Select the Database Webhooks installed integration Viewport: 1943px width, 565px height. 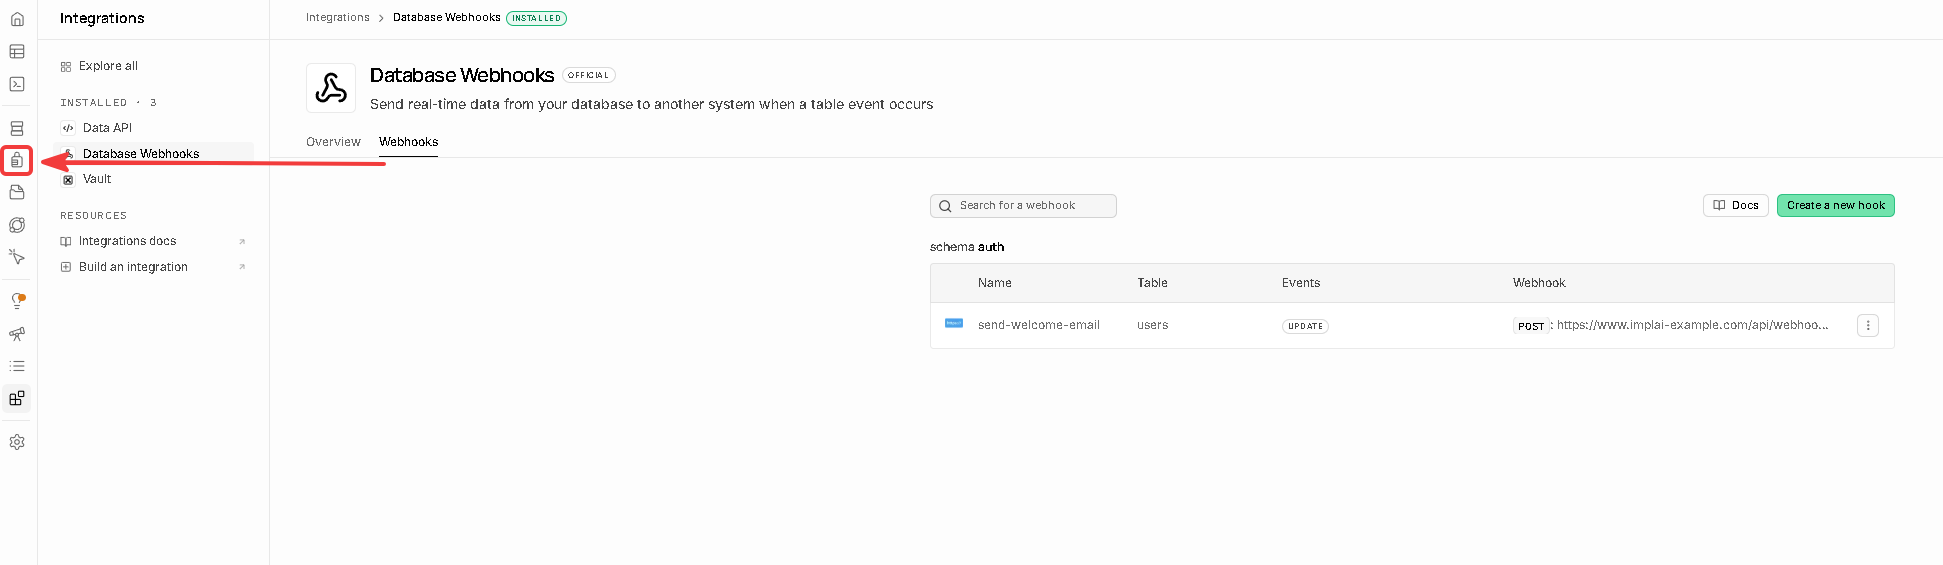pyautogui.click(x=154, y=153)
